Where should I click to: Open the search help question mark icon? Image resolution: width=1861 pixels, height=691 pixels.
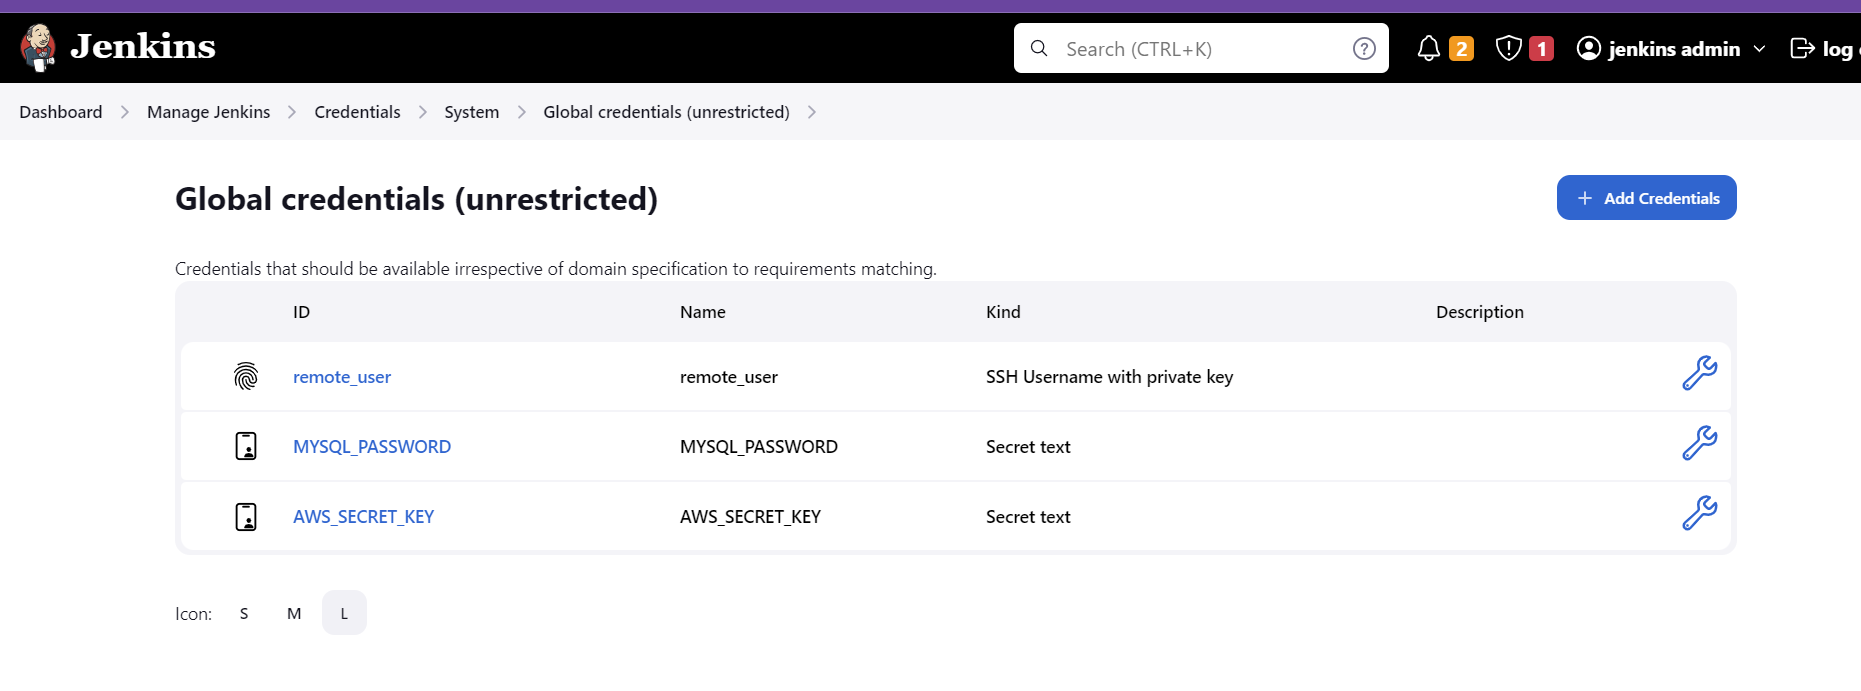[x=1364, y=48]
